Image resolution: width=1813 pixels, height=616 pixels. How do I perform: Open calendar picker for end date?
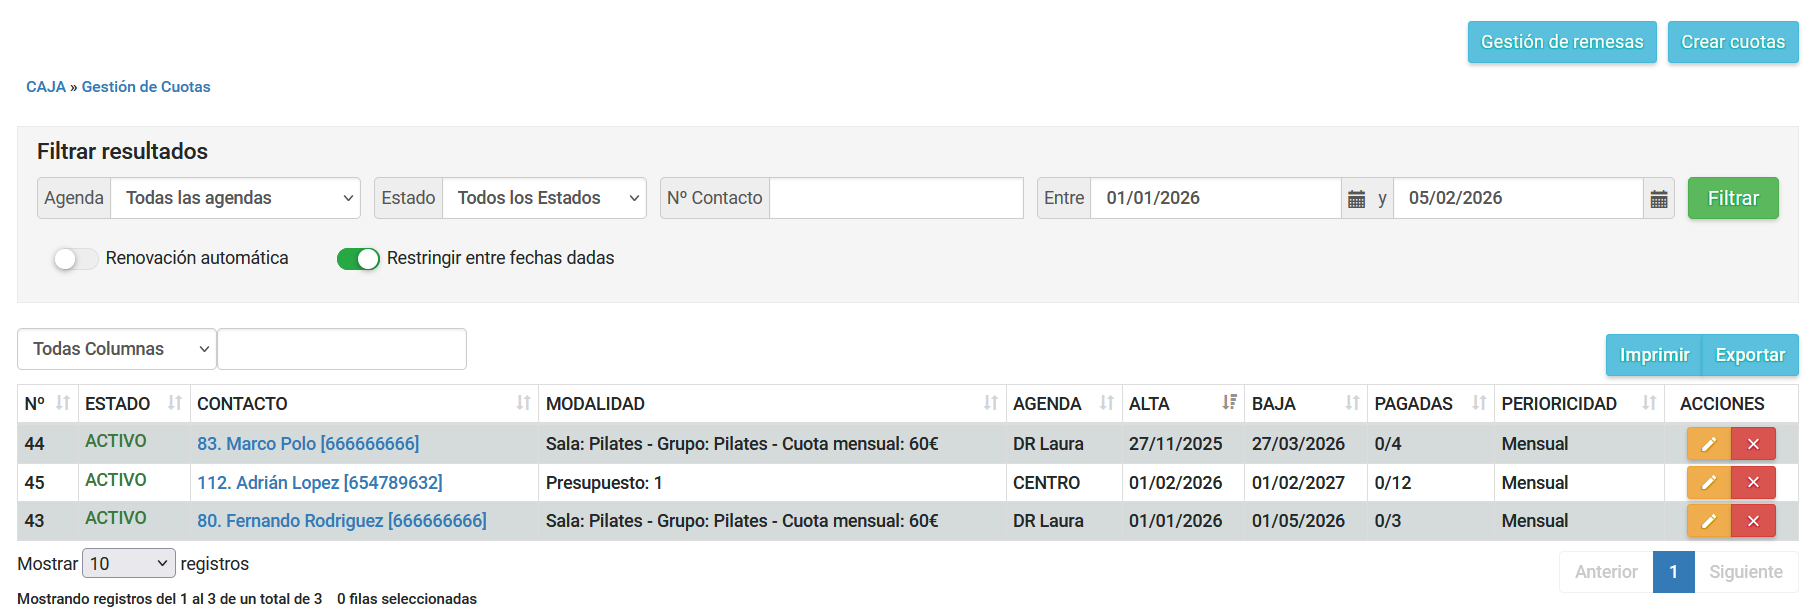(x=1658, y=199)
